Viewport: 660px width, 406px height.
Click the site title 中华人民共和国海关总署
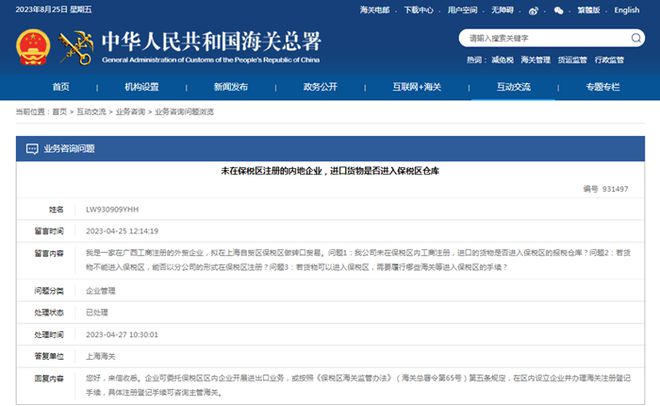(211, 41)
